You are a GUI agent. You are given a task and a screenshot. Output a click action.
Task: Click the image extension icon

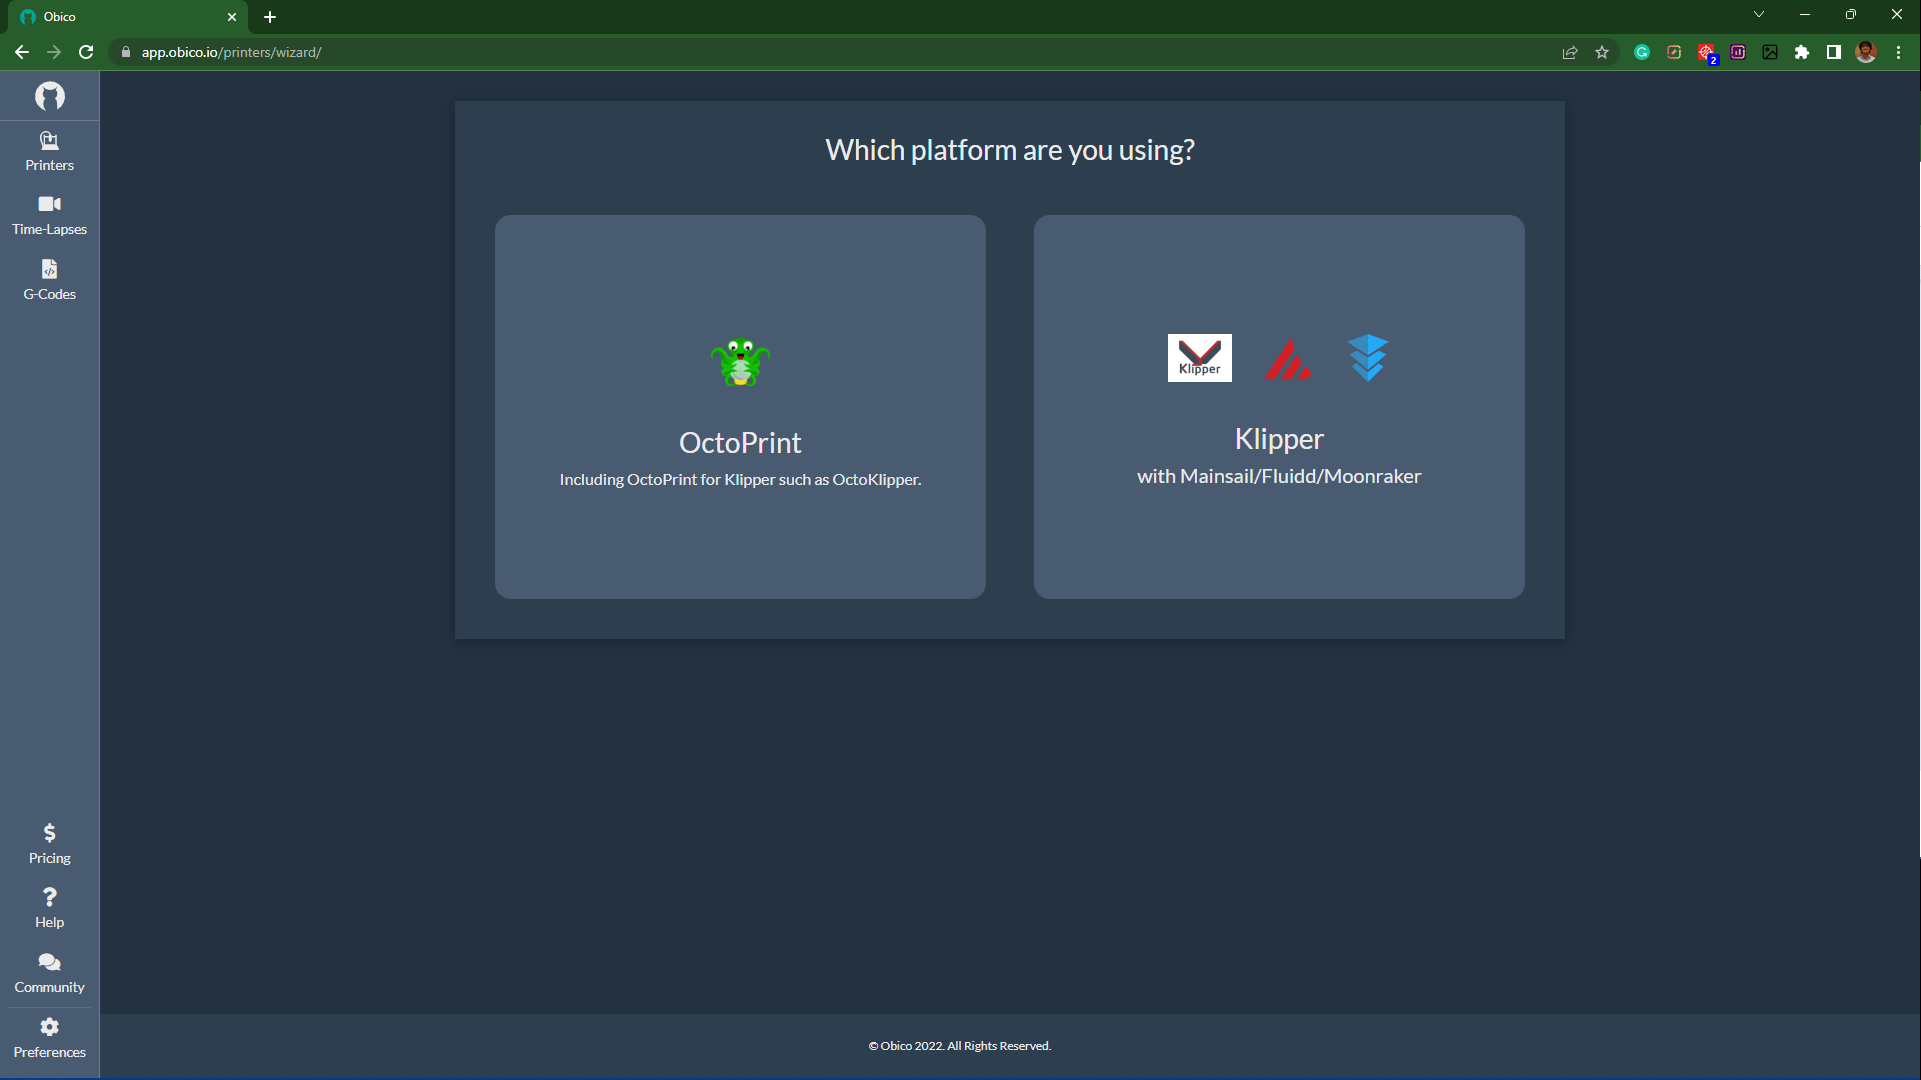pos(1770,52)
